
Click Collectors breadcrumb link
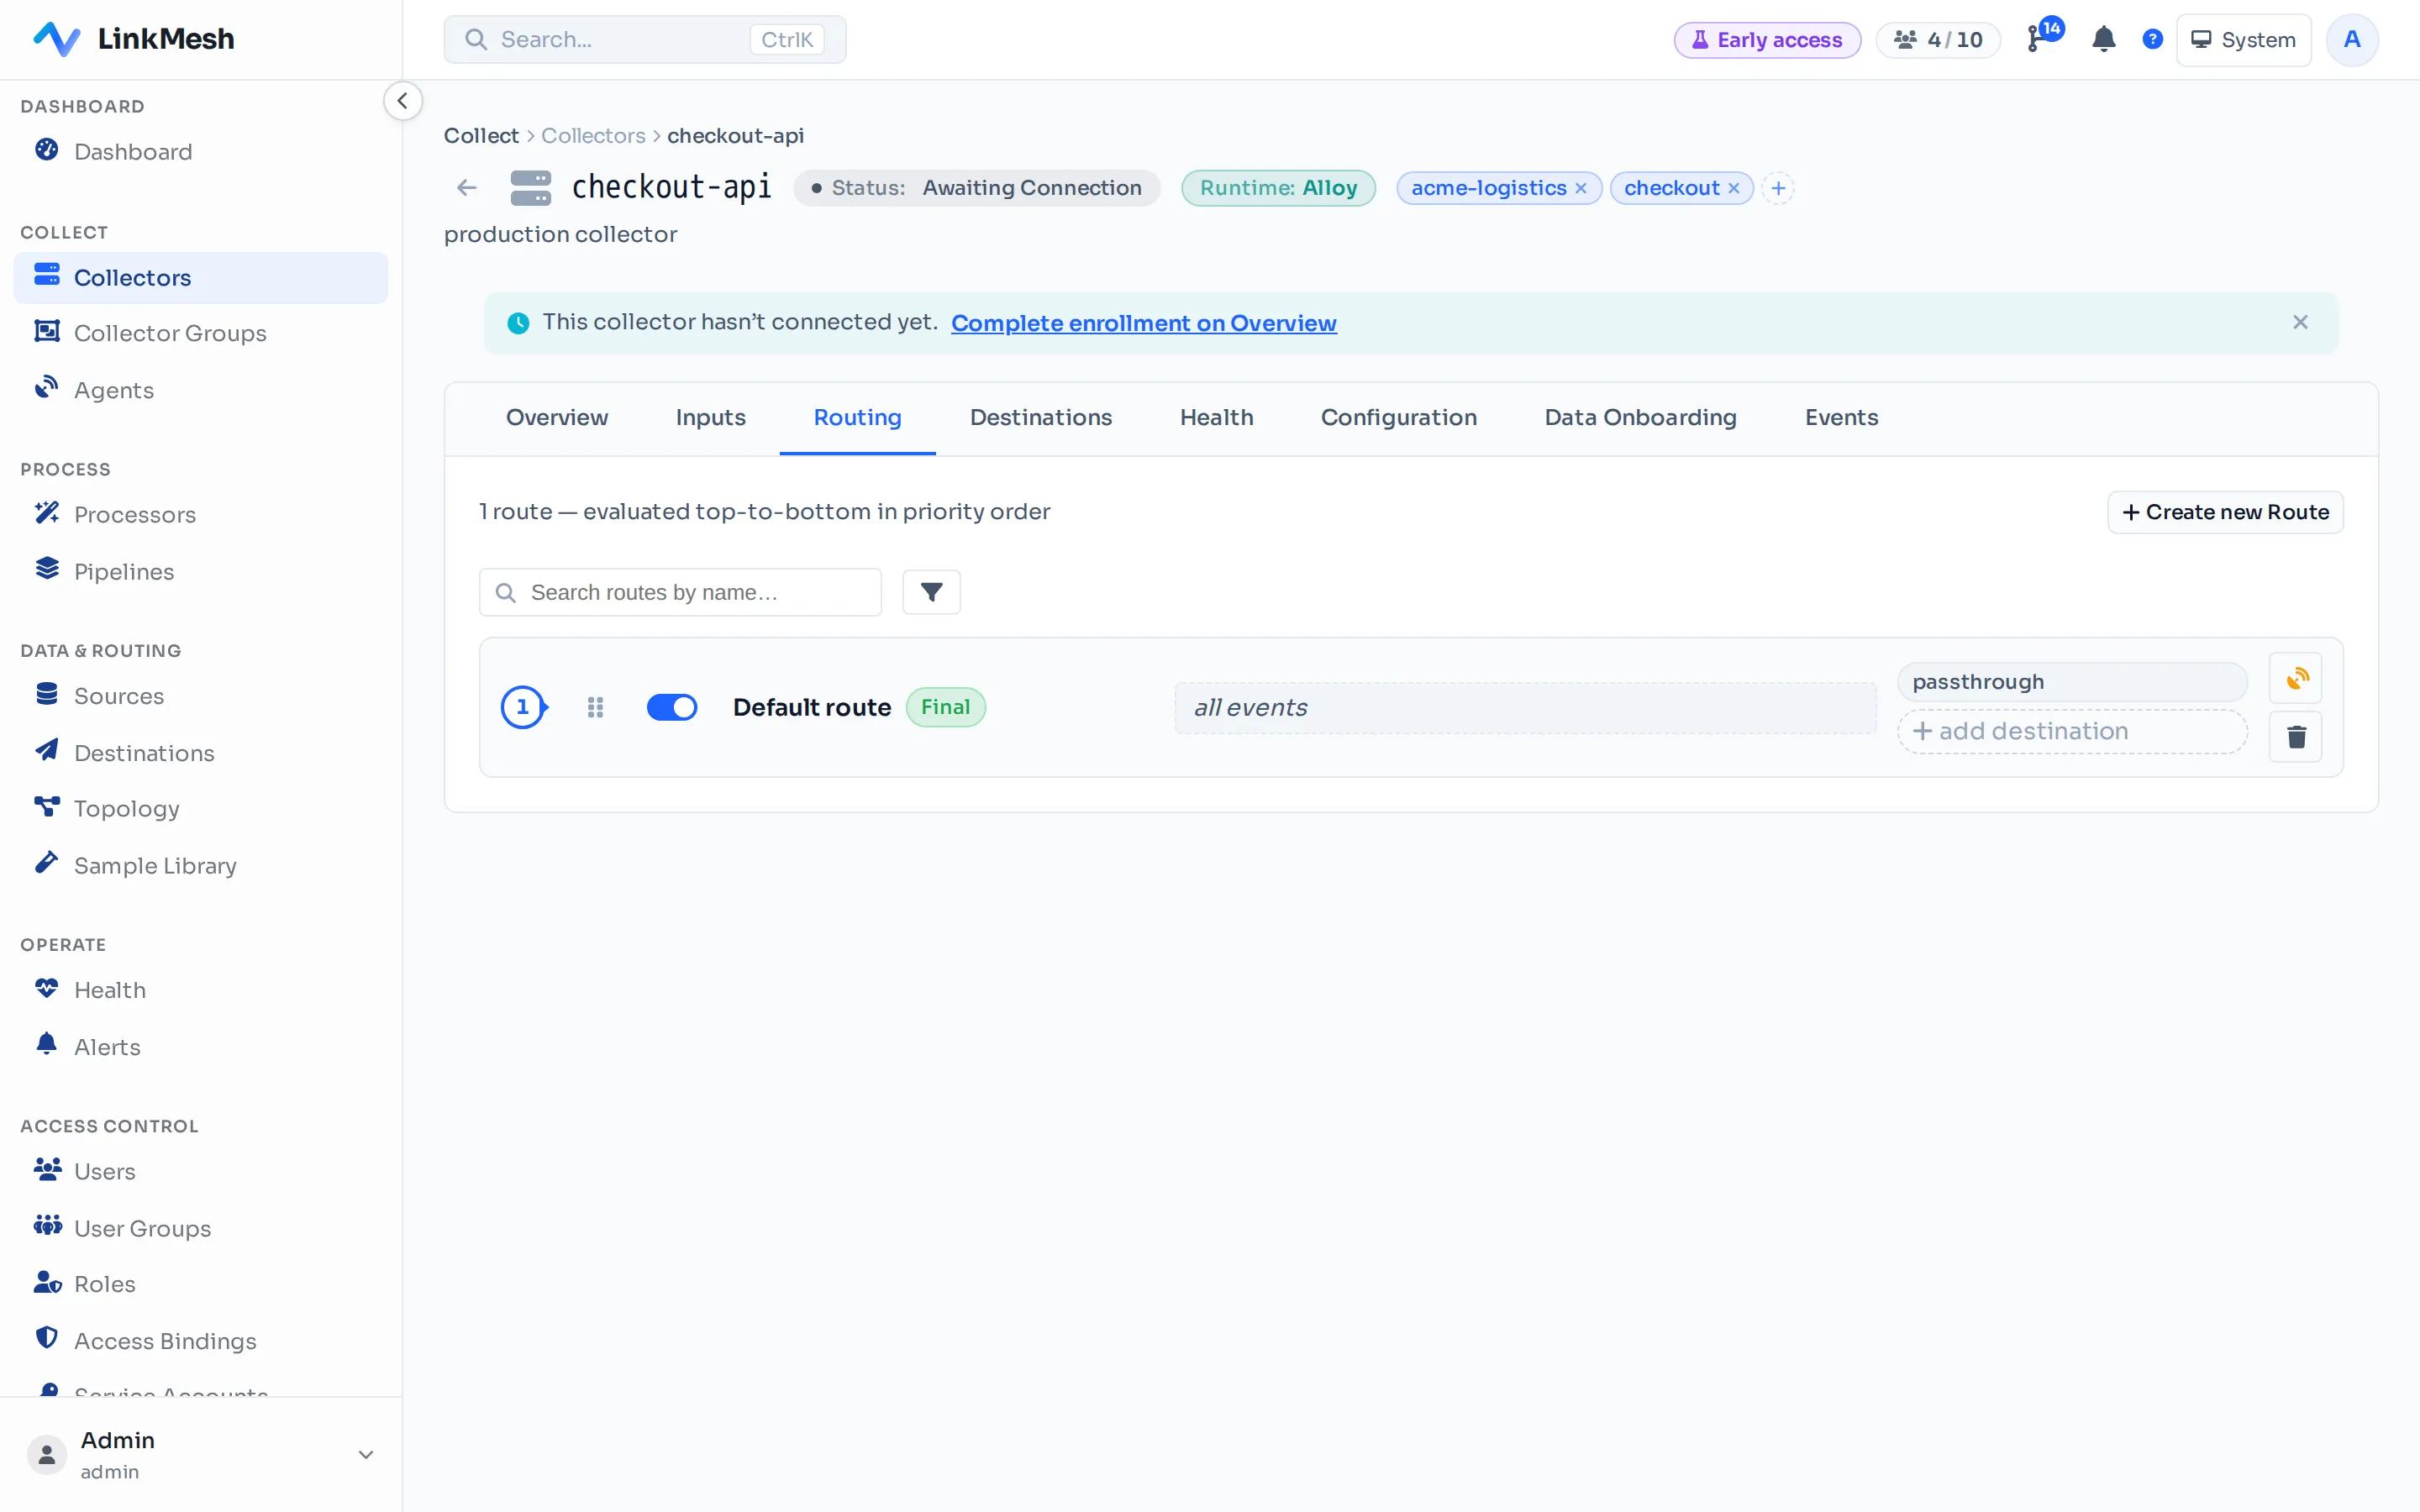tap(593, 136)
